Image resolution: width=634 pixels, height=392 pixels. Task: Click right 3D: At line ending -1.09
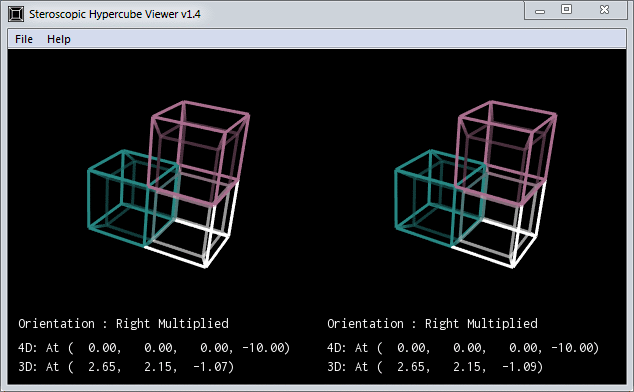point(435,367)
